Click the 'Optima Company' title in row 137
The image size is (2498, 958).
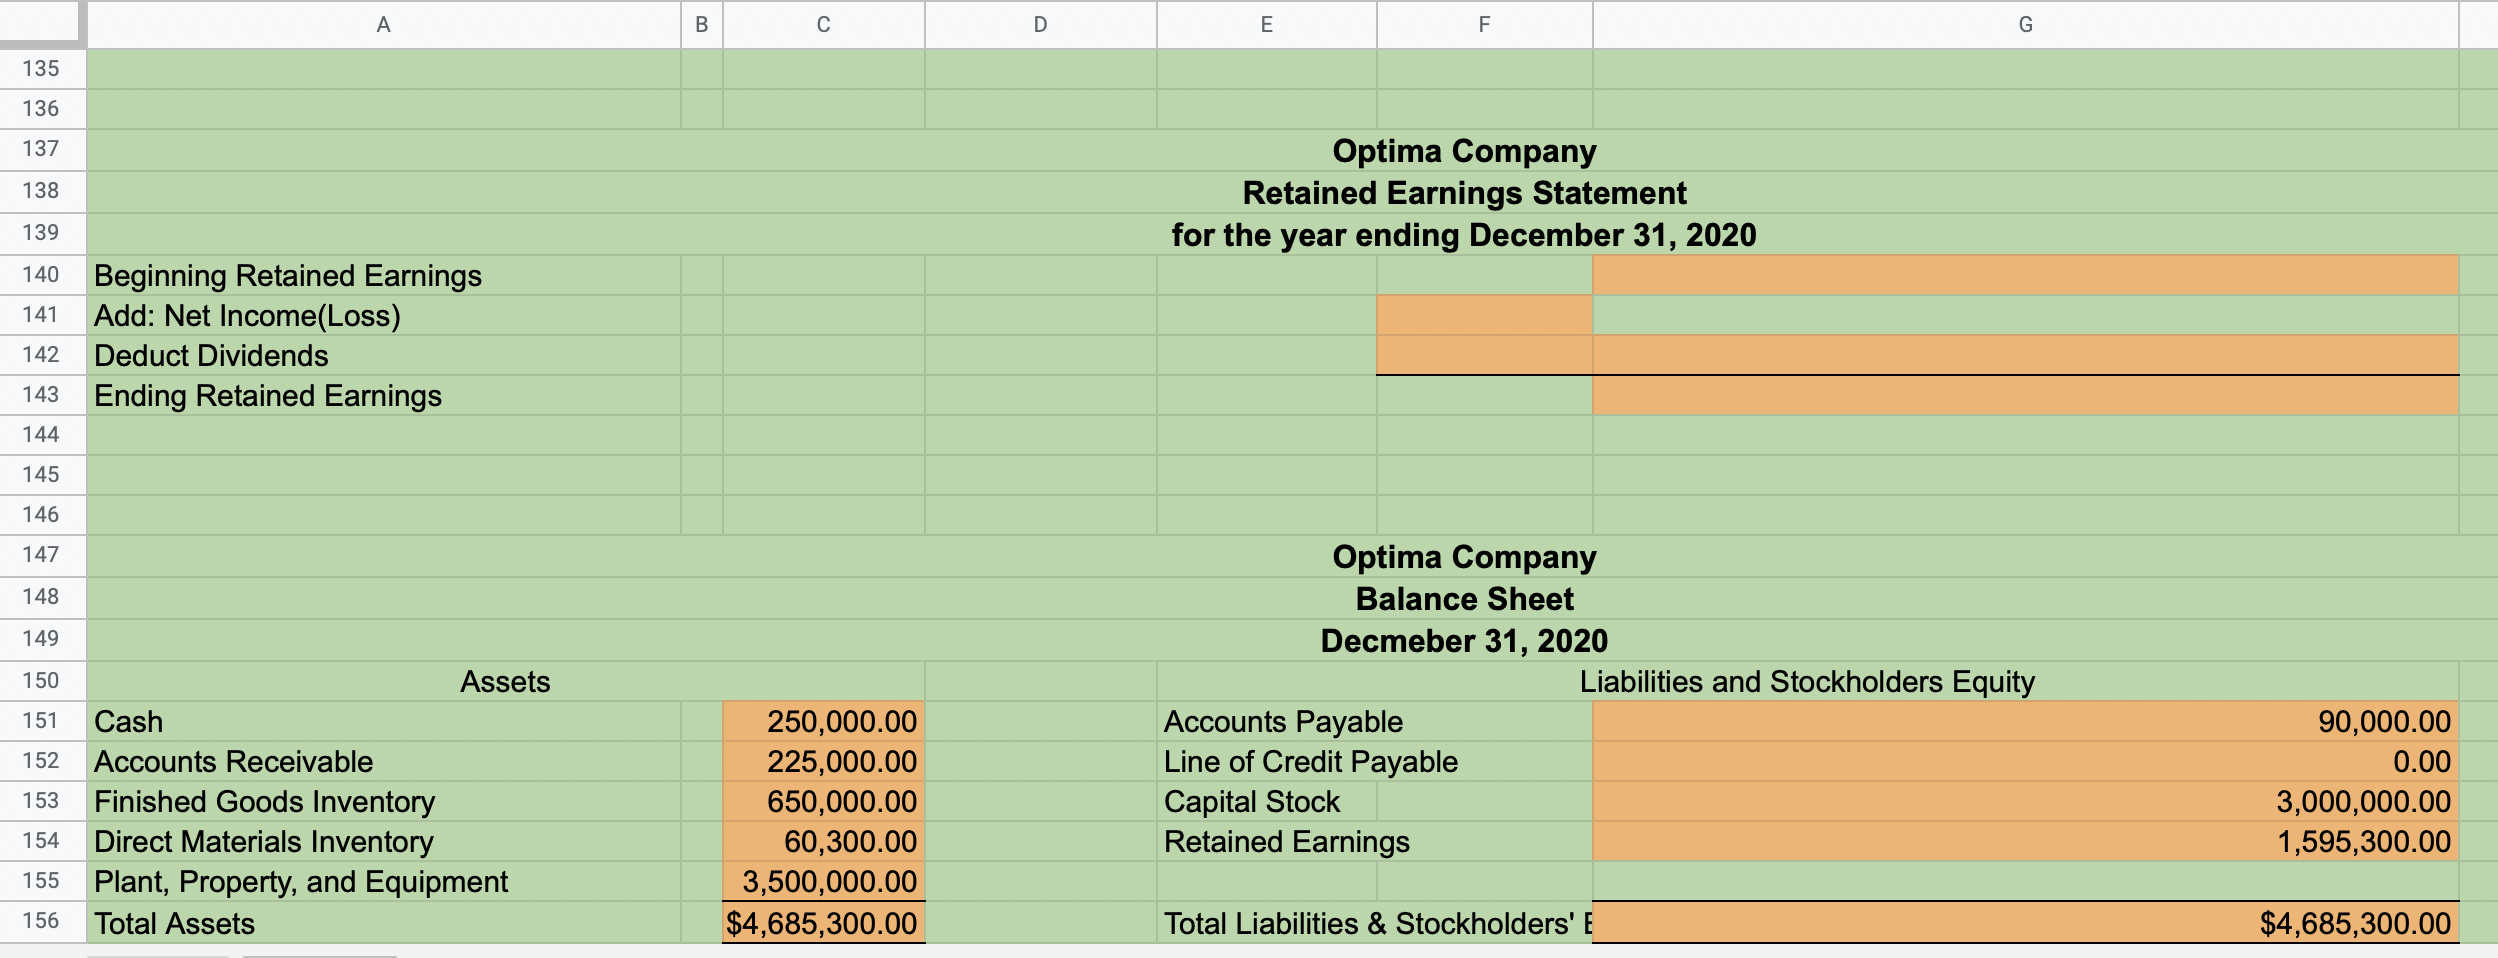click(x=1464, y=151)
